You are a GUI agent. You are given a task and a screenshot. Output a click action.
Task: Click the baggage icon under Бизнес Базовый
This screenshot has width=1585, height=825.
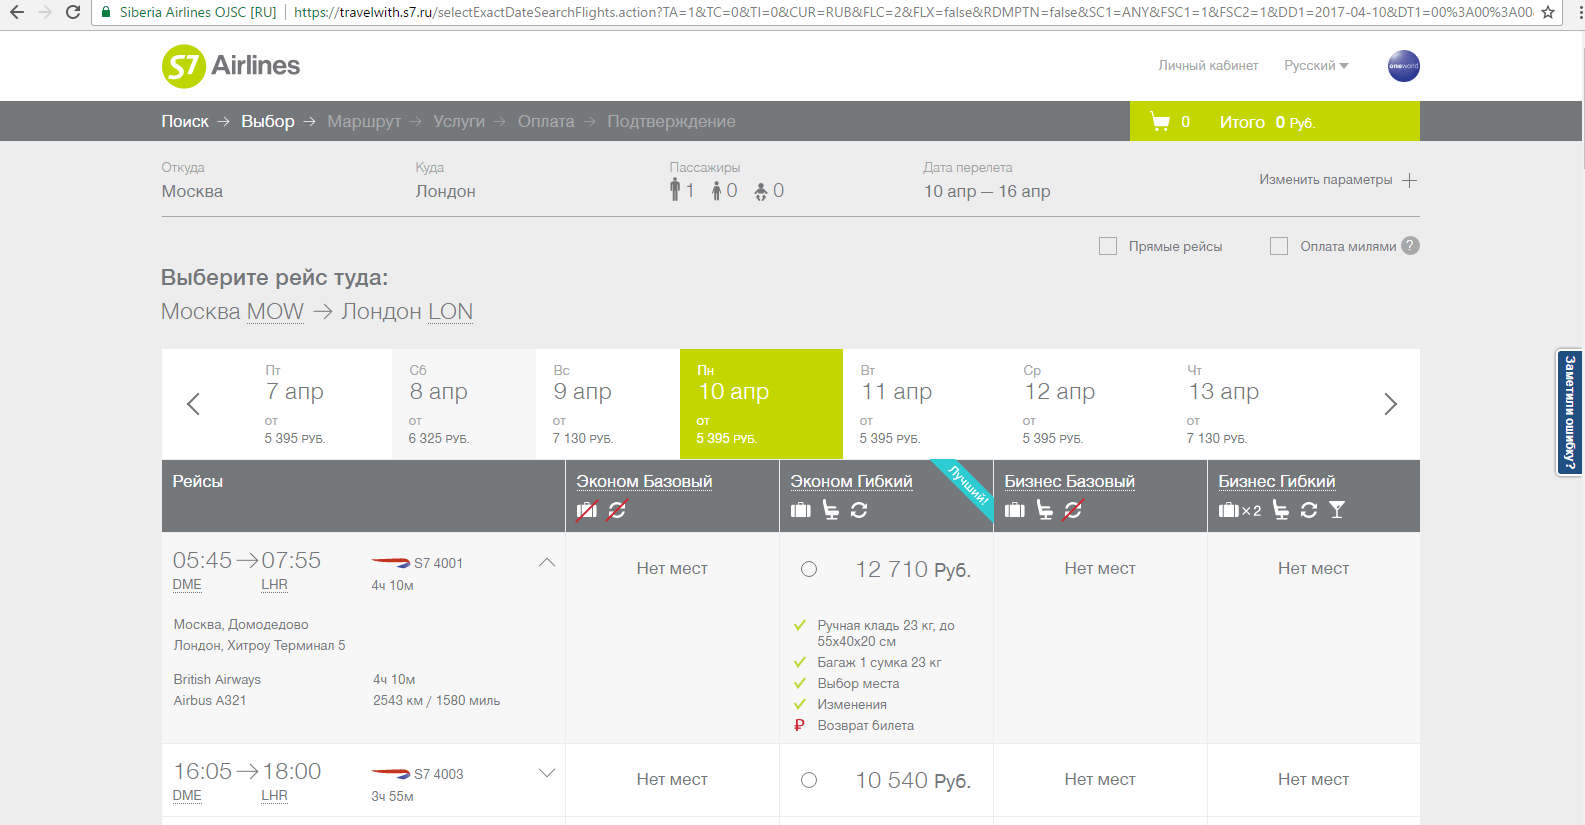pyautogui.click(x=1015, y=510)
